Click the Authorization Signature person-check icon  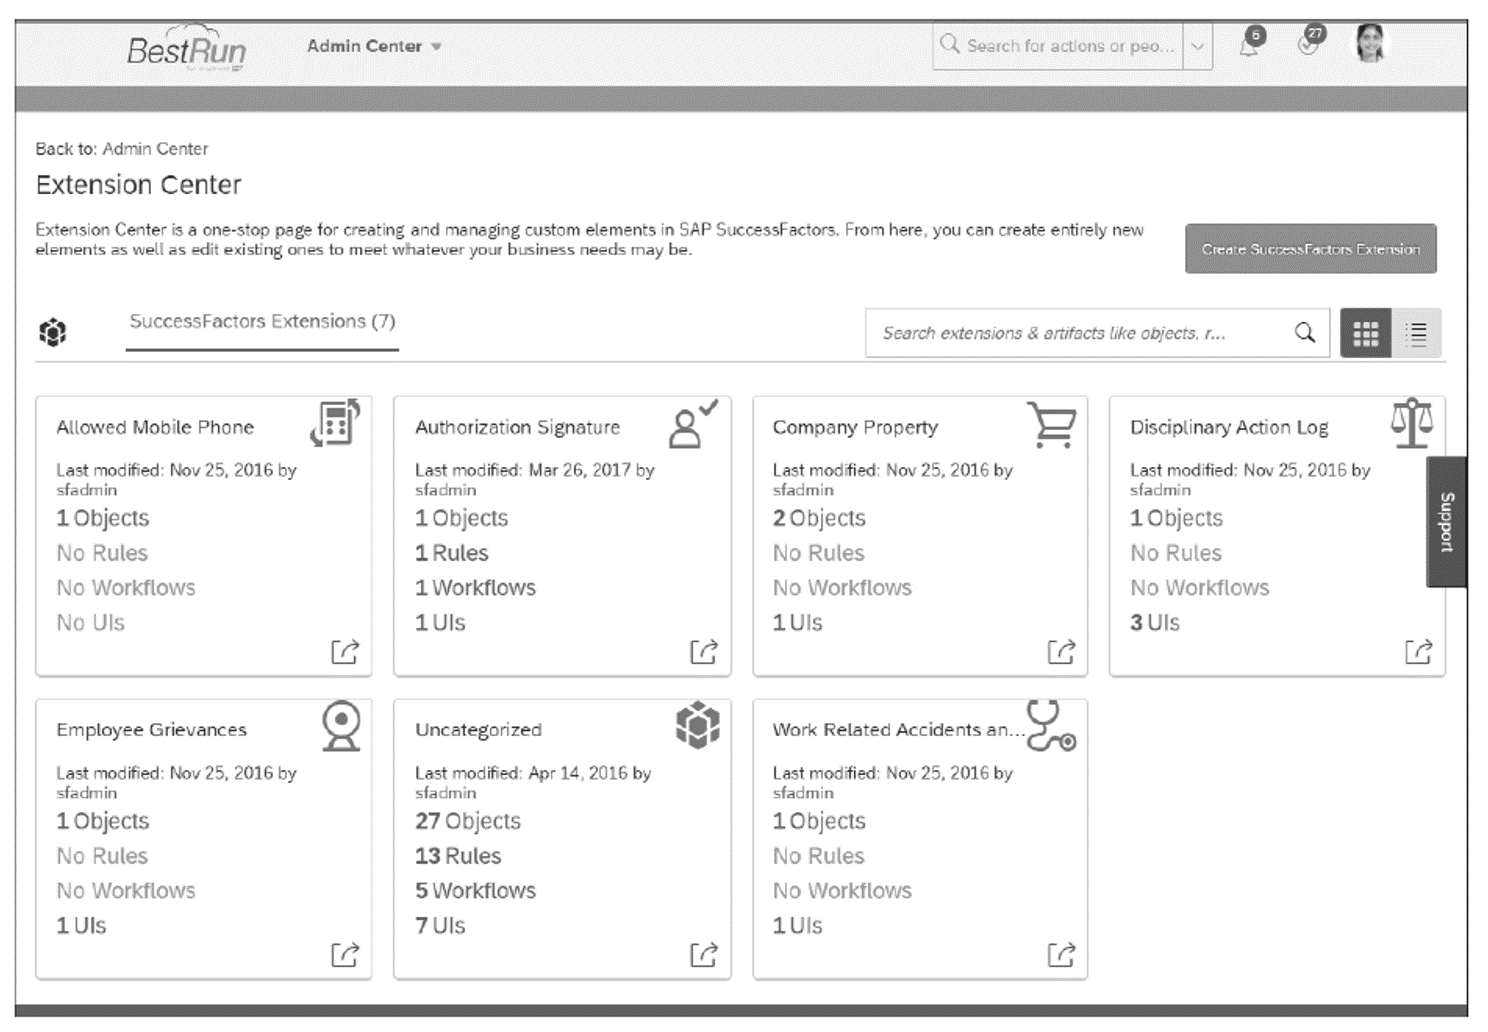click(693, 424)
